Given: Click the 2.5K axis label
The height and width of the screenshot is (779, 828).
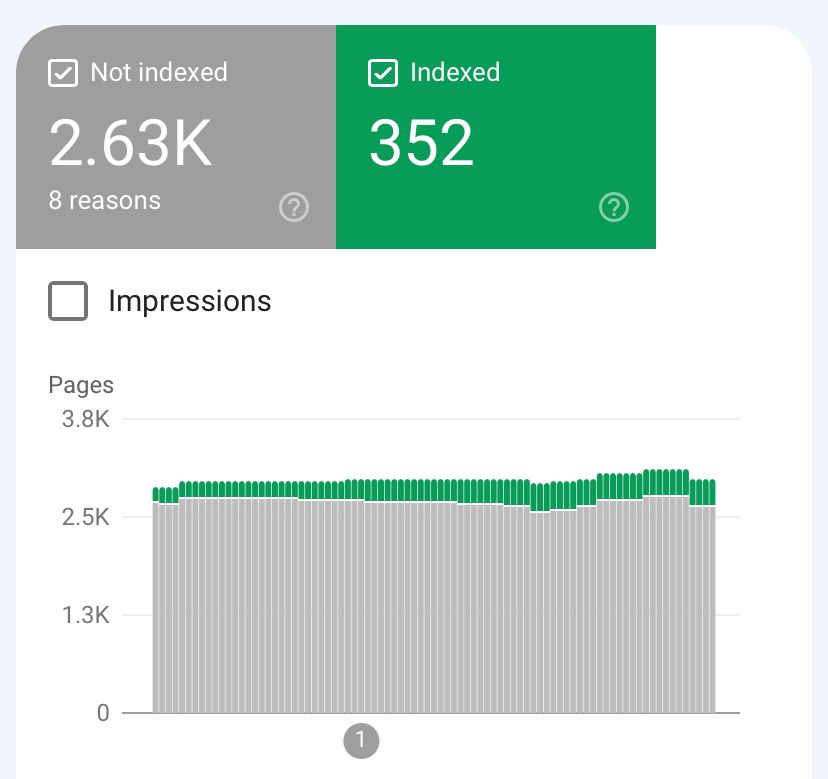Looking at the screenshot, I should (85, 517).
